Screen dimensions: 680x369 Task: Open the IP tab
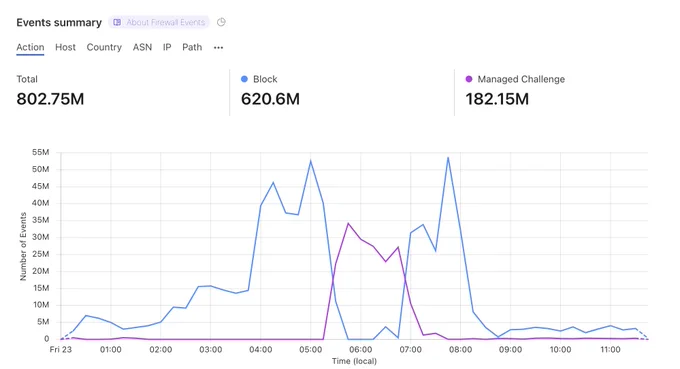click(x=167, y=47)
